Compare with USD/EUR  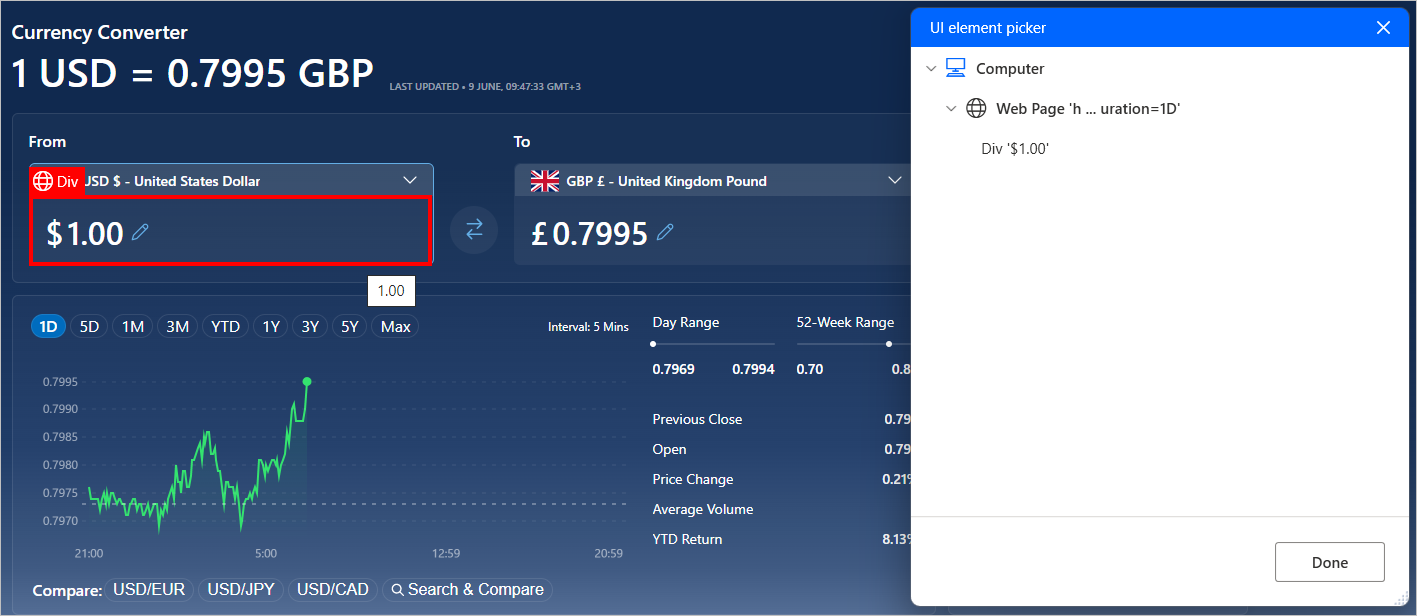click(149, 590)
